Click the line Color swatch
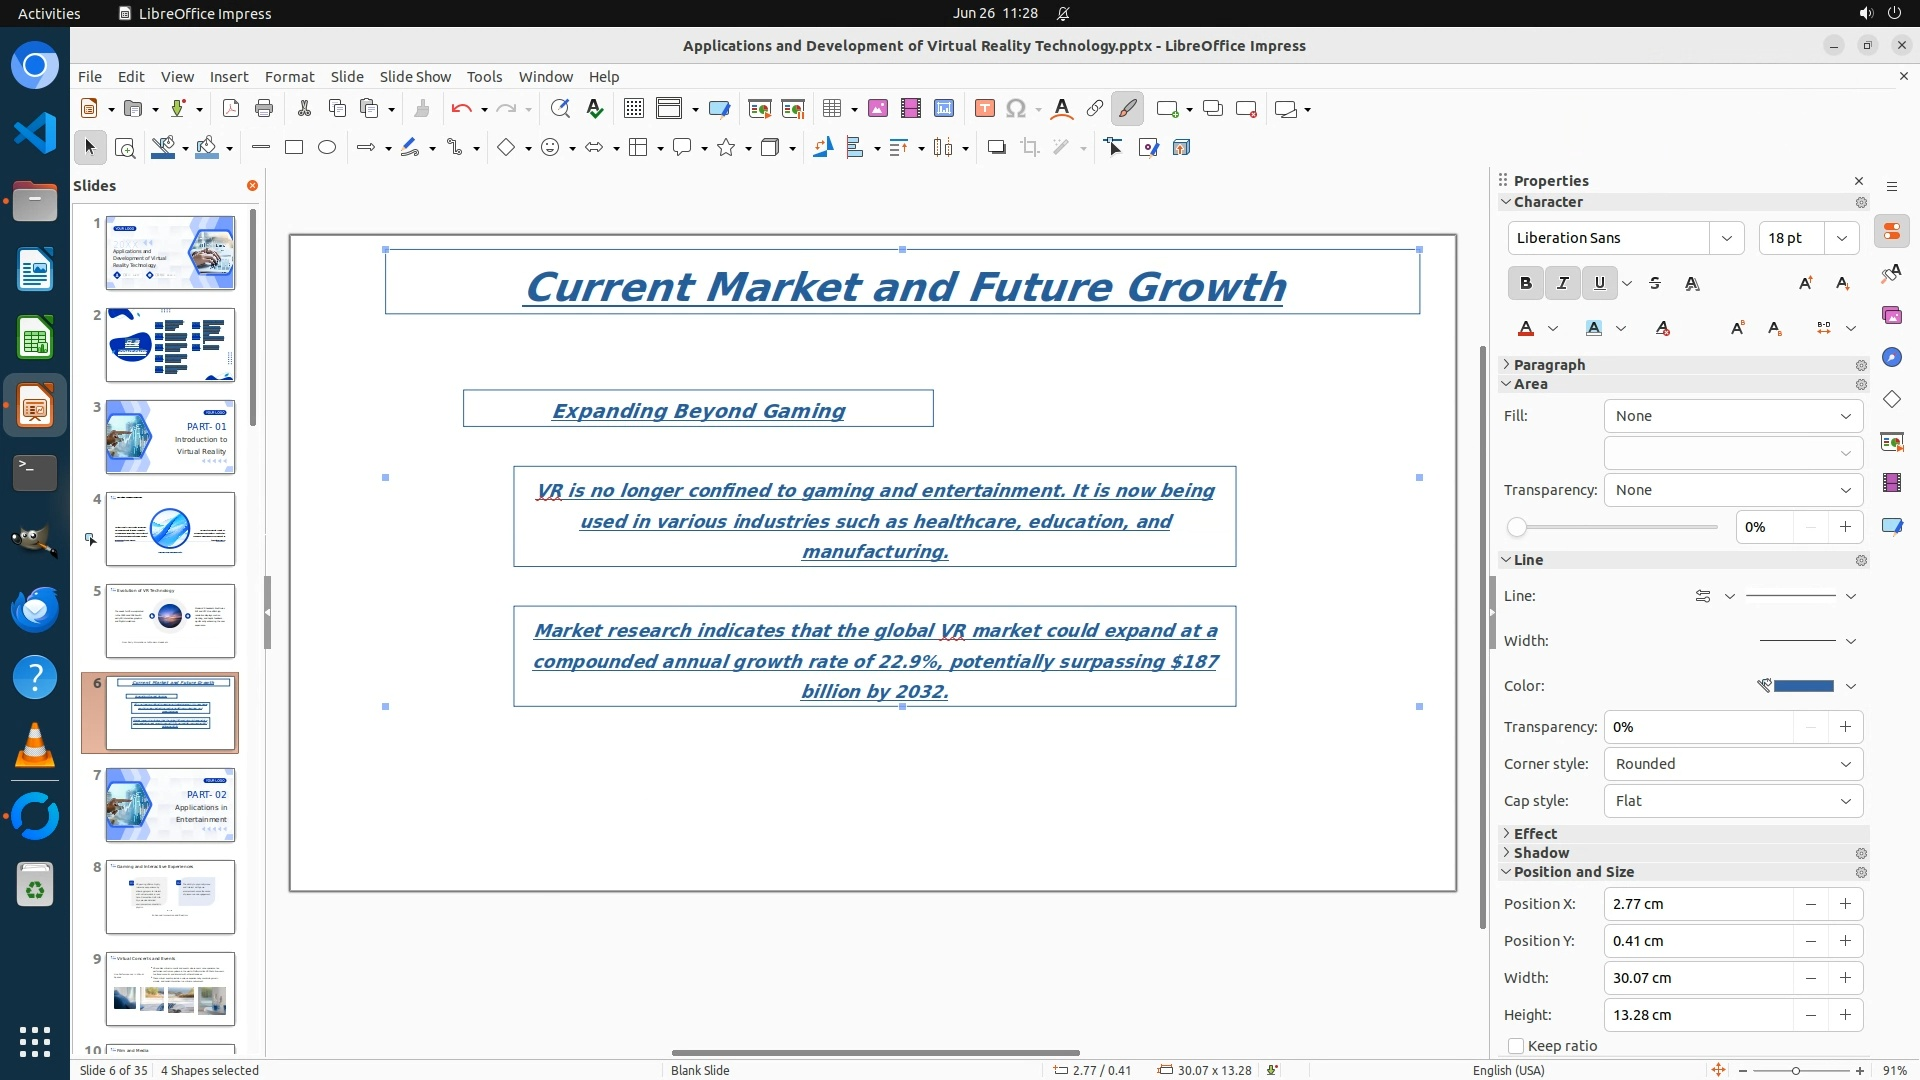The height and width of the screenshot is (1080, 1920). pyautogui.click(x=1803, y=686)
